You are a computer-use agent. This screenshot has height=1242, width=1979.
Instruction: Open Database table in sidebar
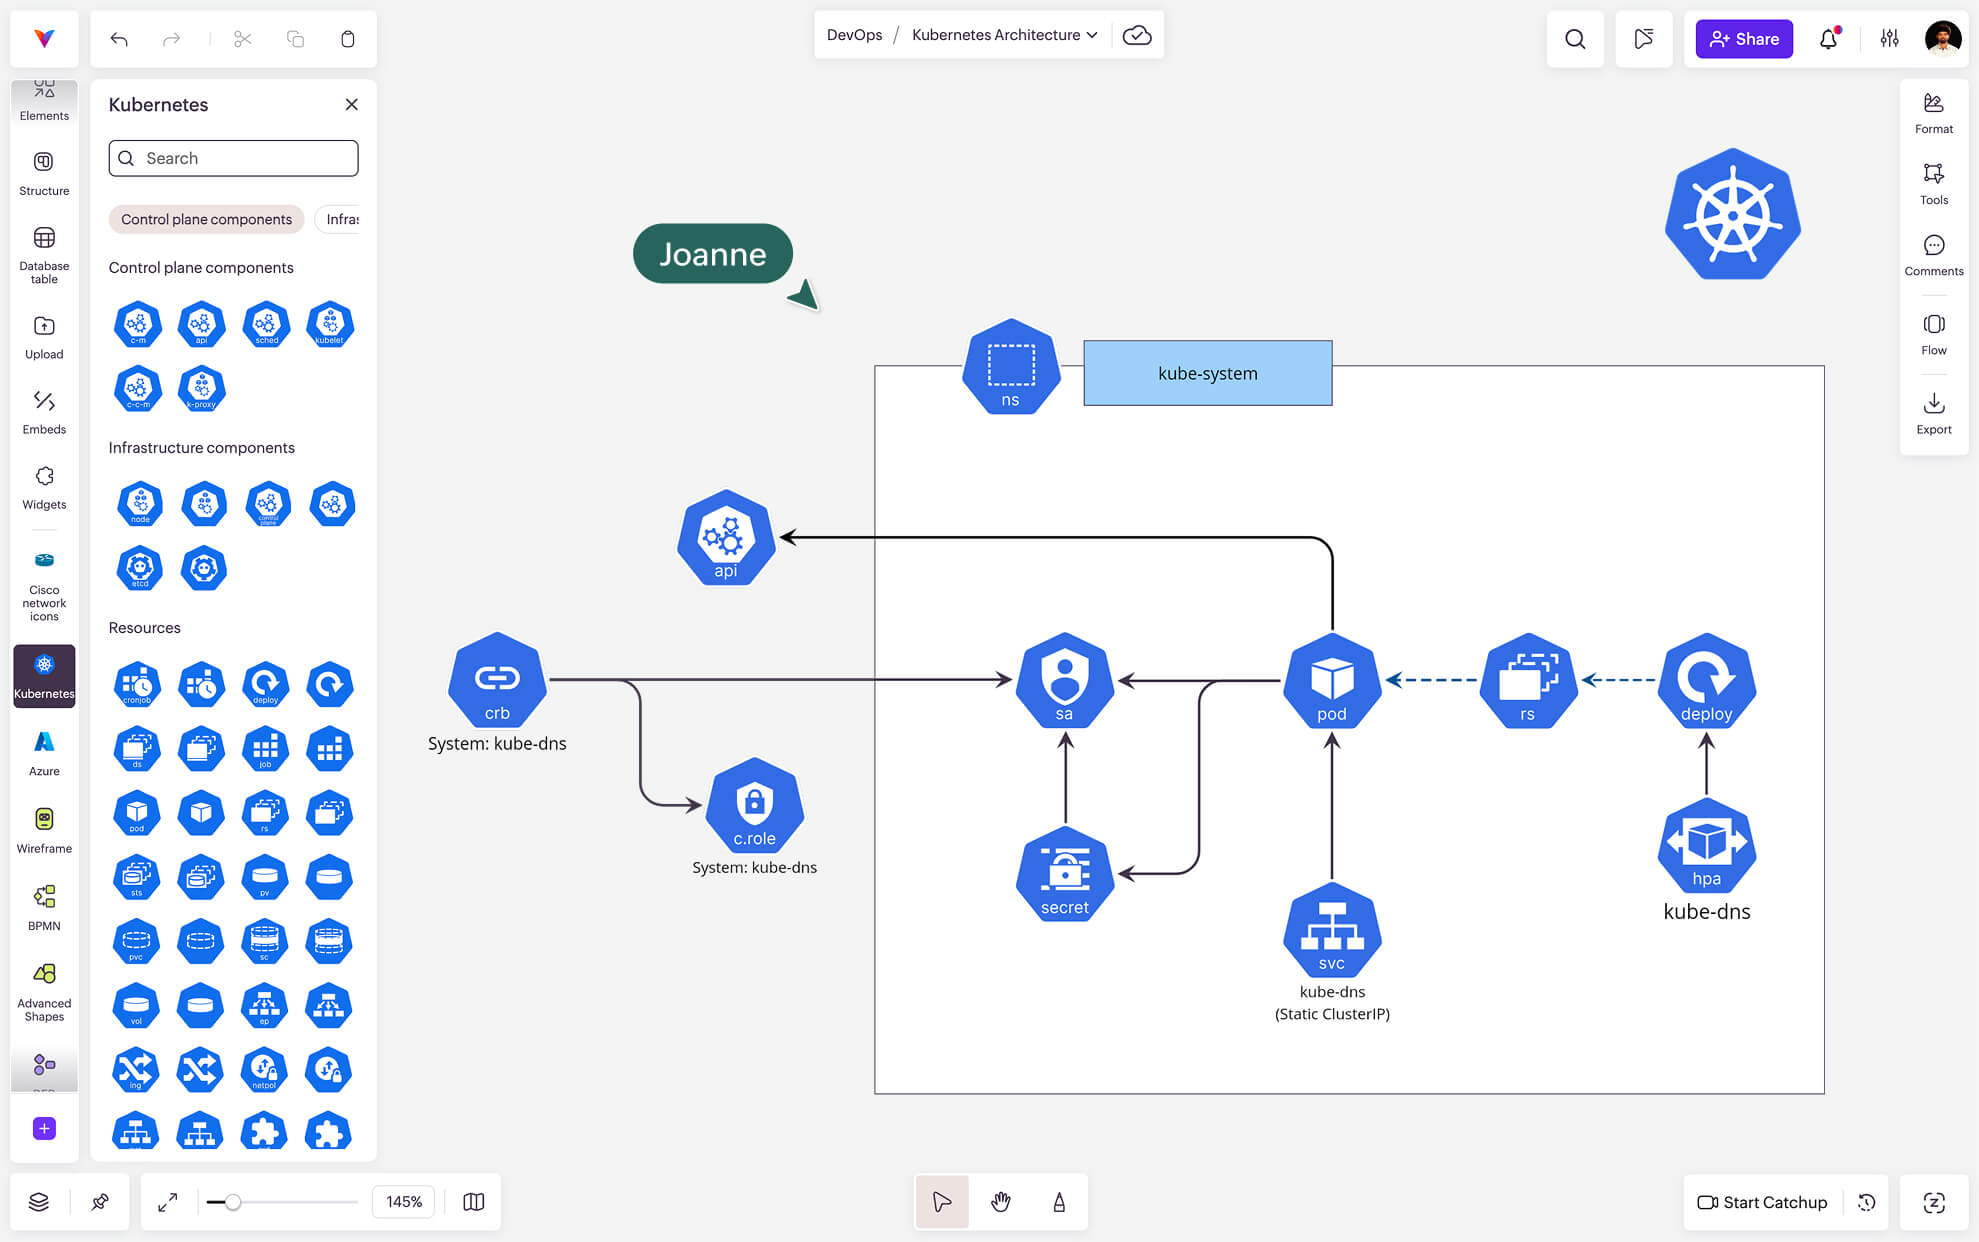point(44,255)
